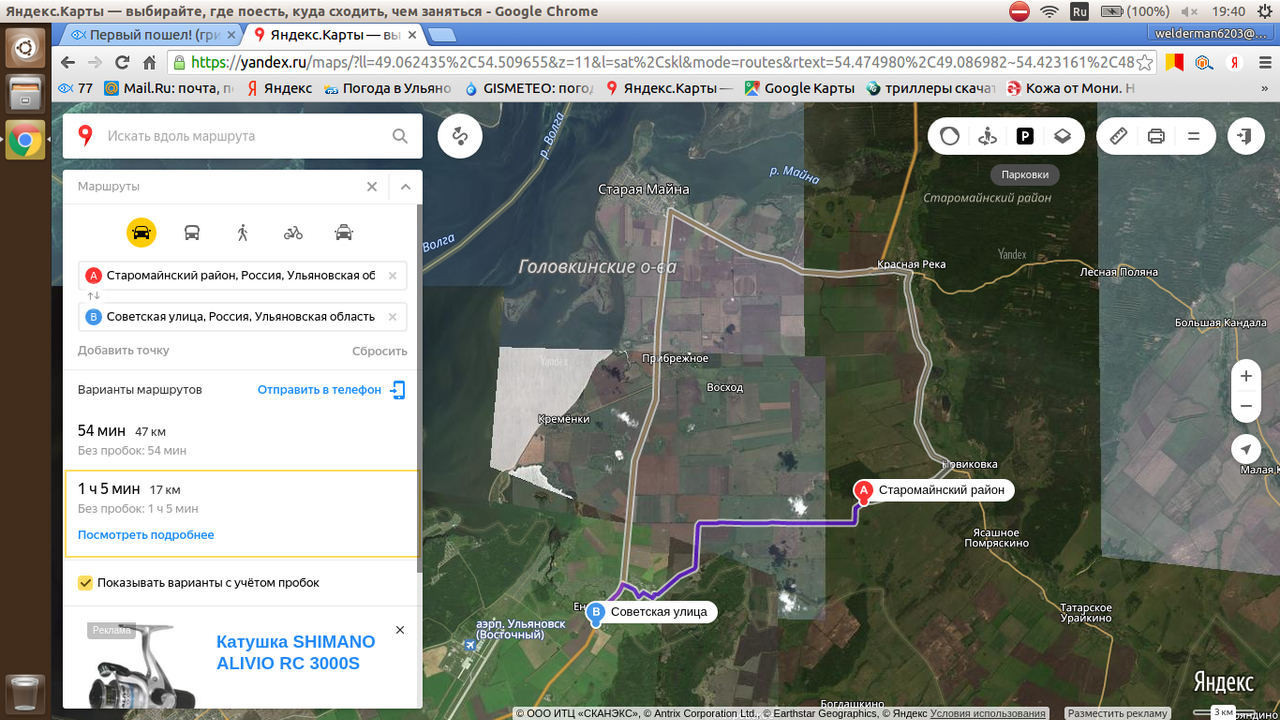The height and width of the screenshot is (720, 1280).
Task: Select the pedestrian walking route icon
Action: [x=242, y=233]
